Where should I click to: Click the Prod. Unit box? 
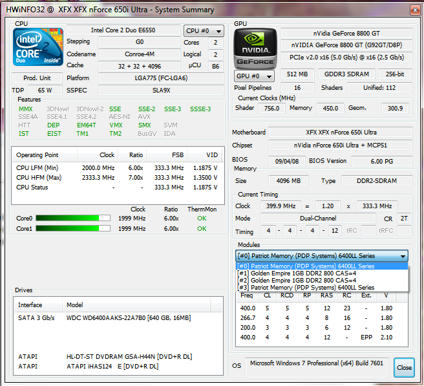tap(37, 78)
